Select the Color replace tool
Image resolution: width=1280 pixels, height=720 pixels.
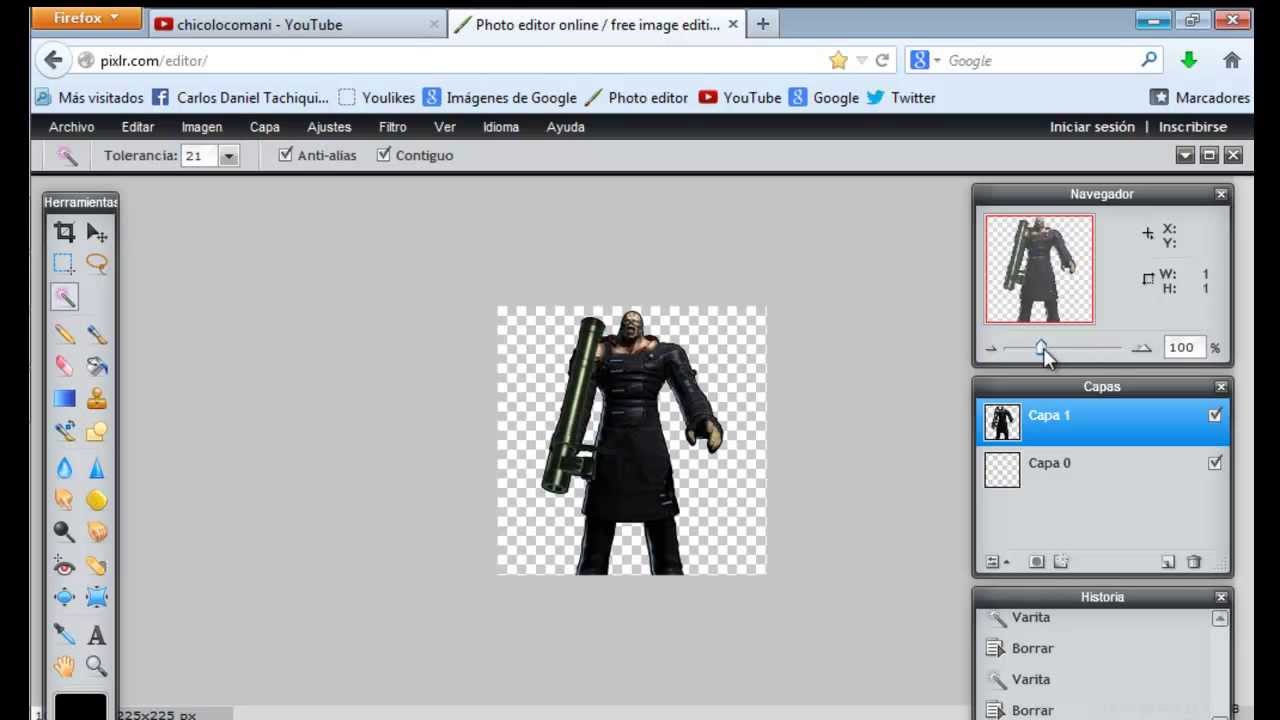64,431
